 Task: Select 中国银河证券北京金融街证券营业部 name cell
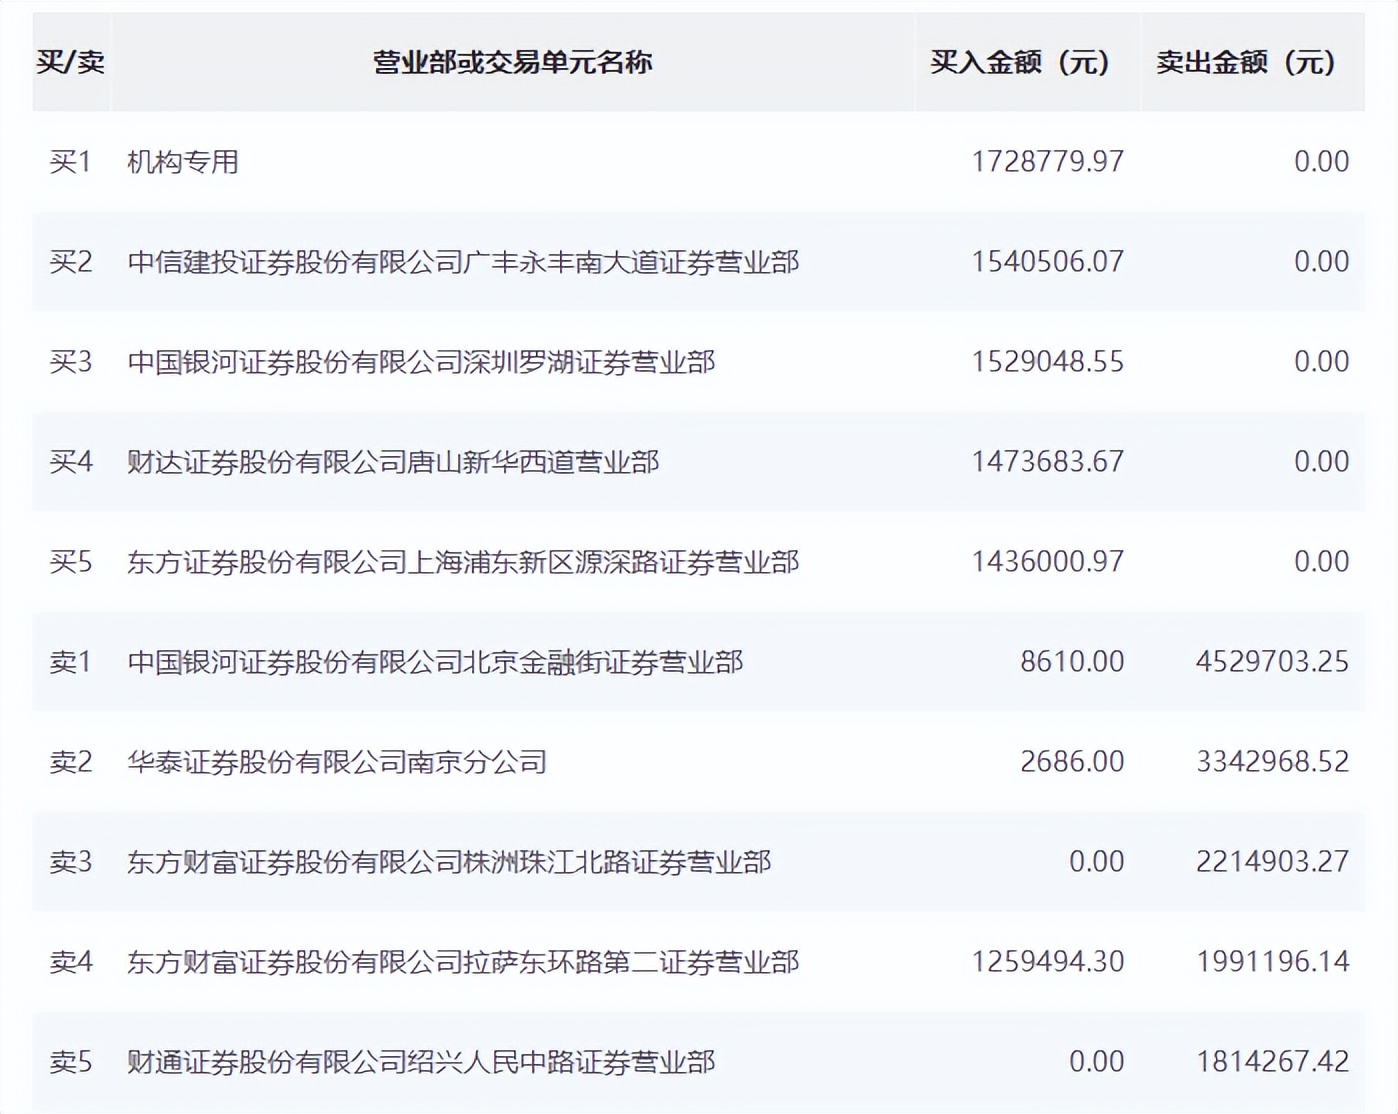[x=438, y=661]
